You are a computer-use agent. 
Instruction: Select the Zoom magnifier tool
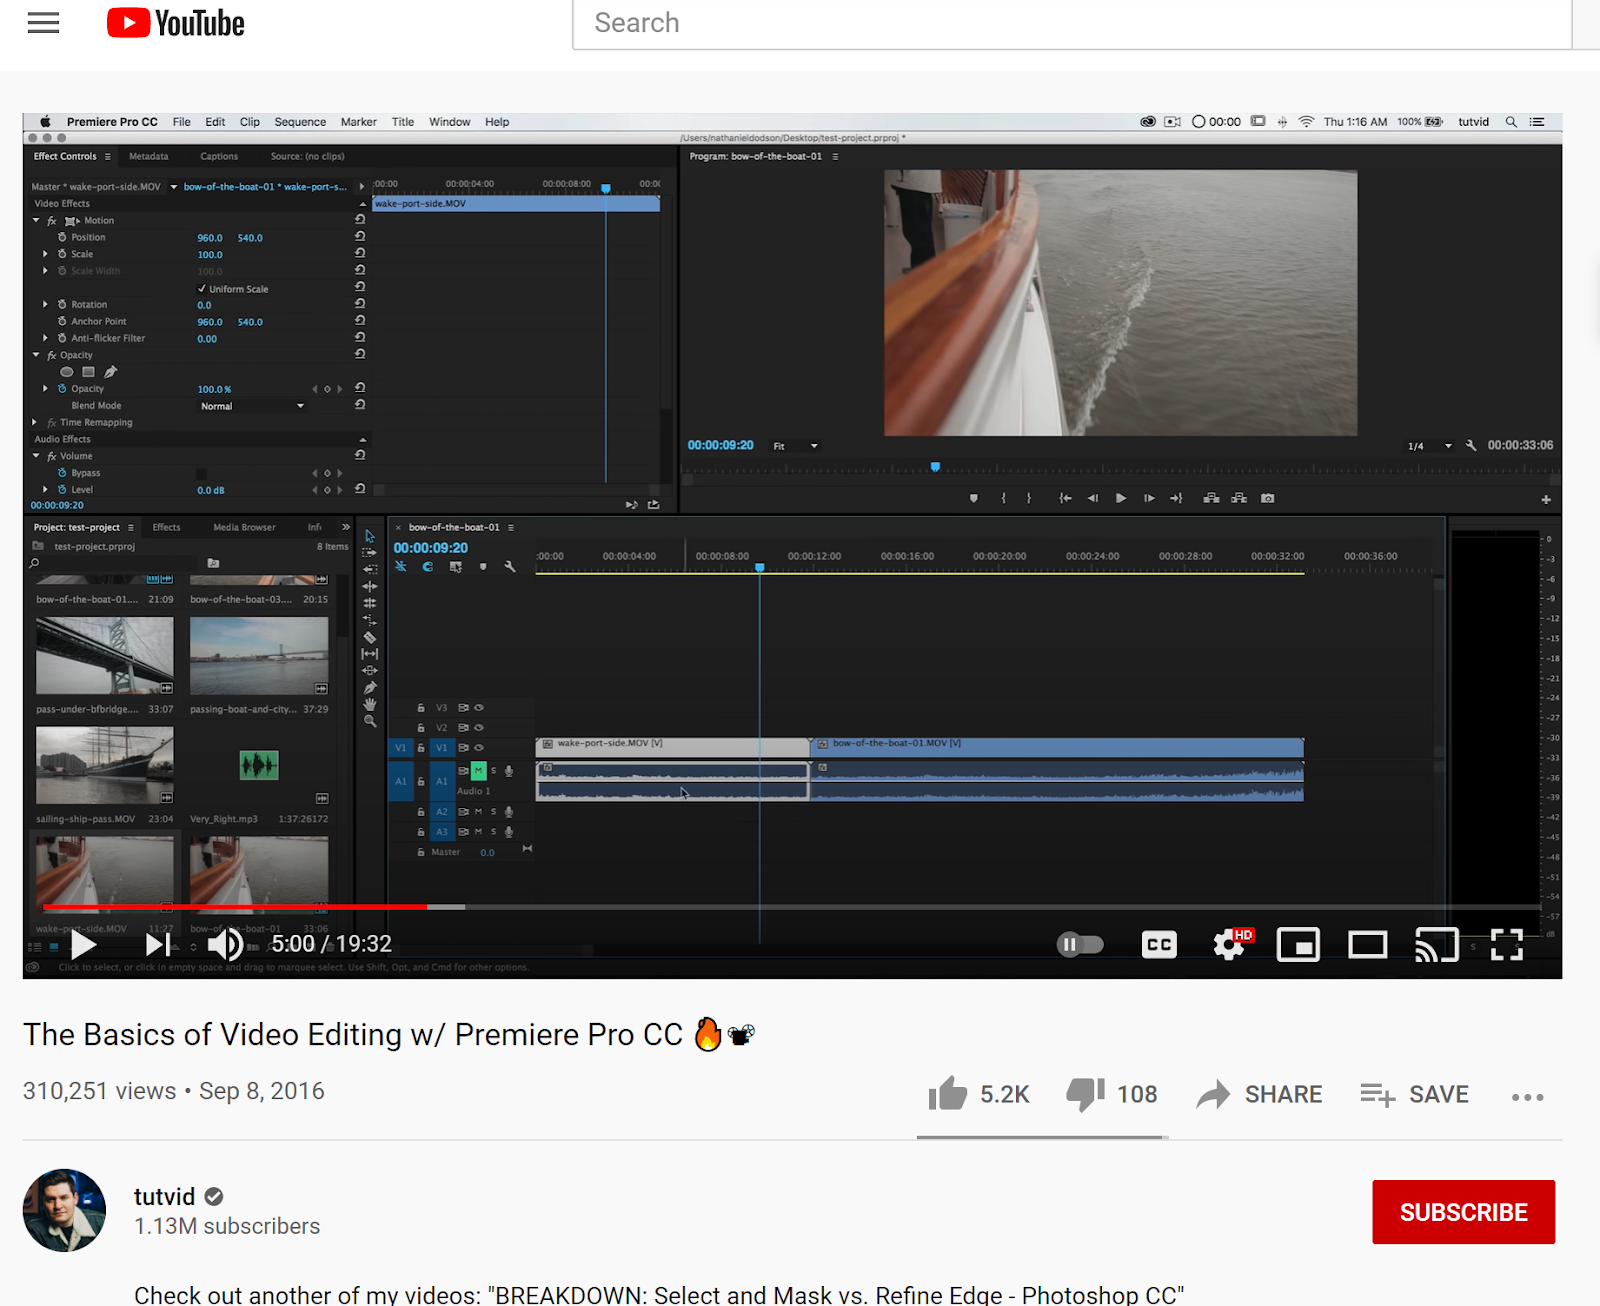pyautogui.click(x=369, y=721)
